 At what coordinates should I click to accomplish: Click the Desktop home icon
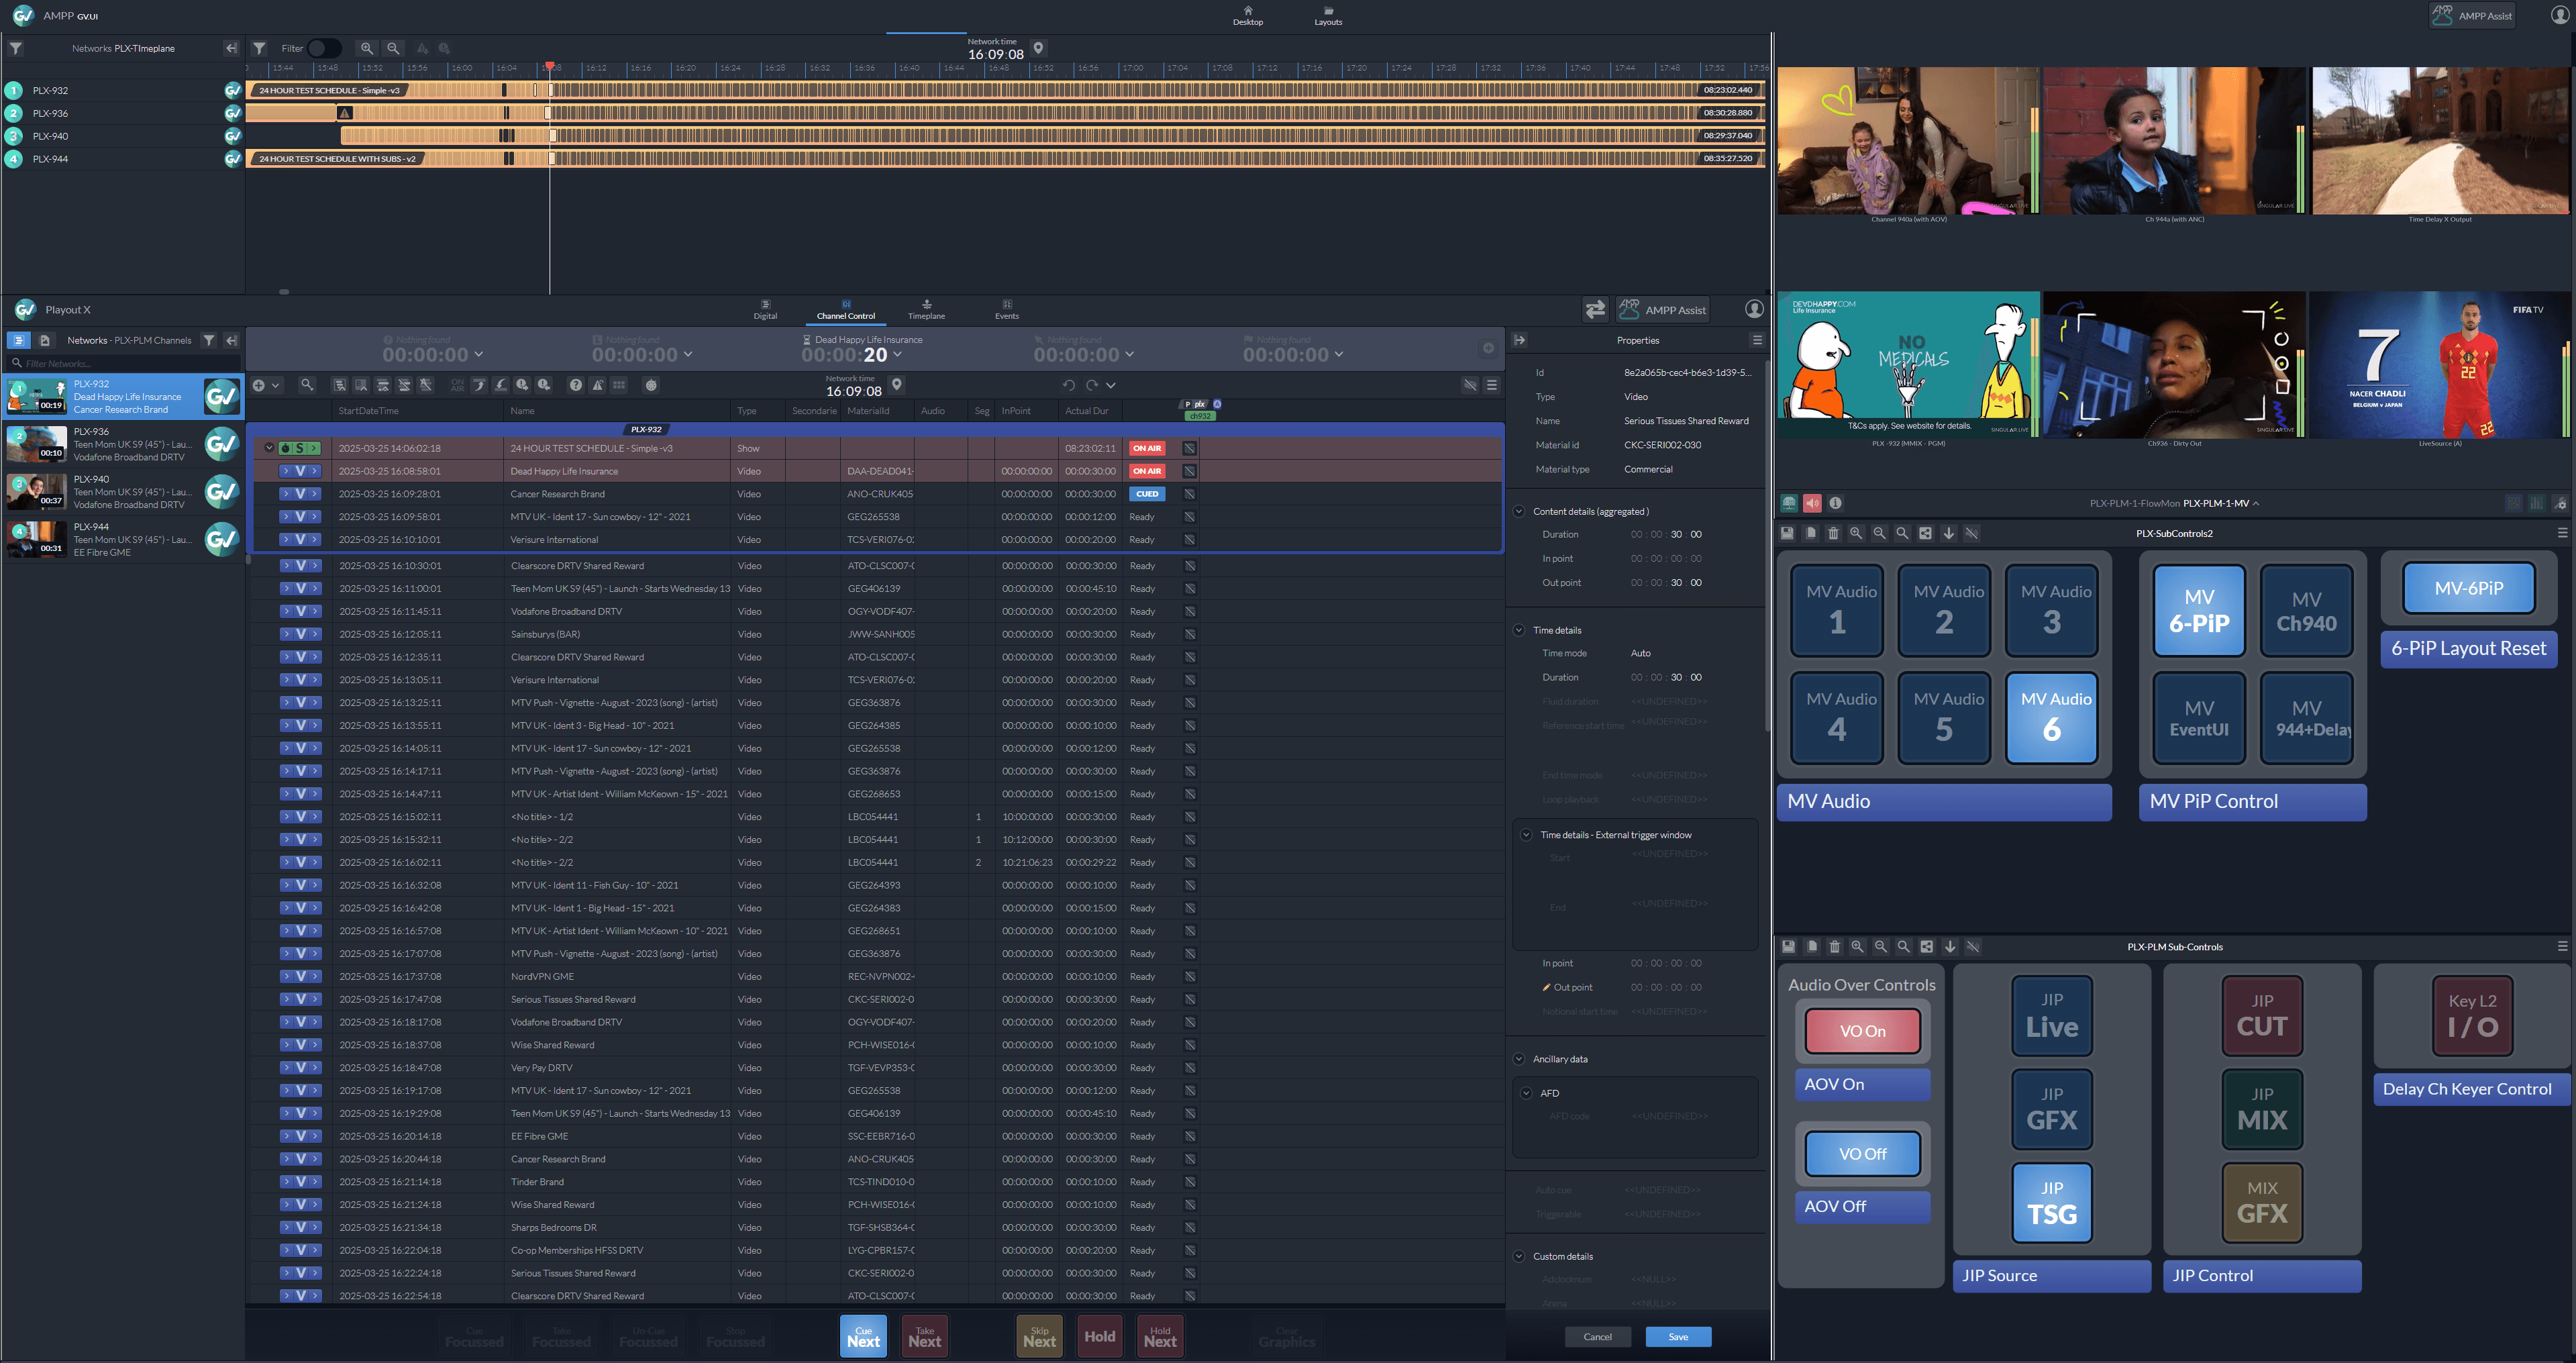coord(1247,10)
